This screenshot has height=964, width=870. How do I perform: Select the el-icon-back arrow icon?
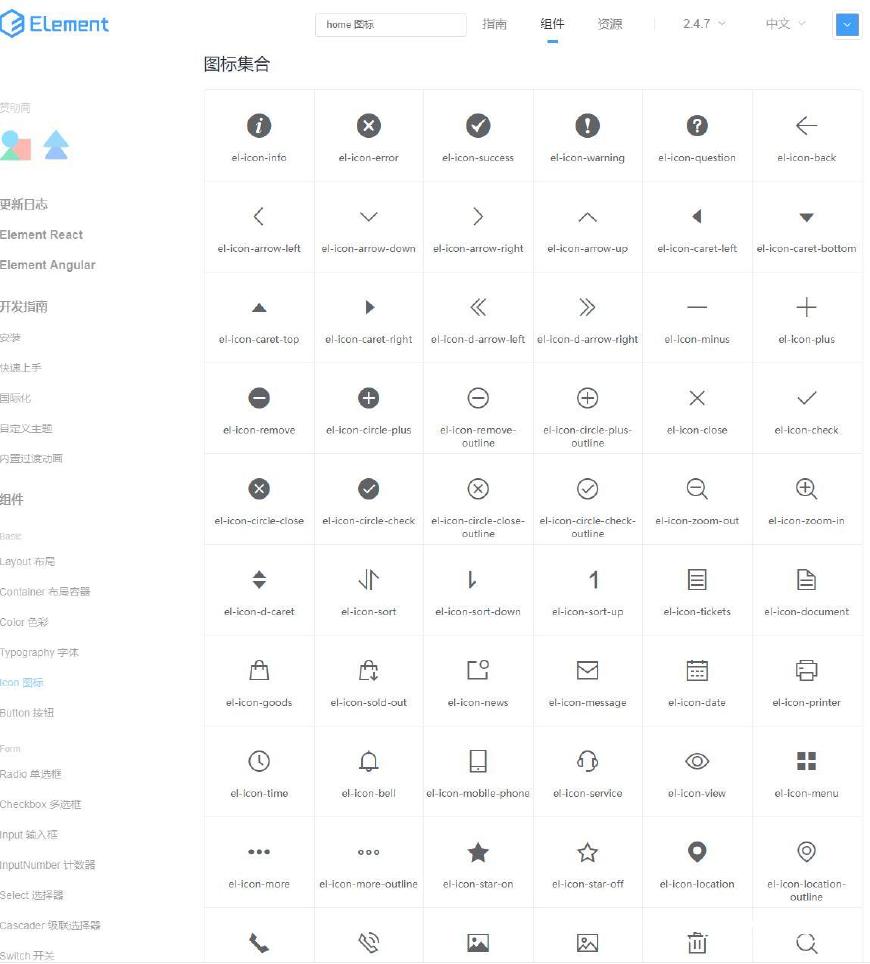[x=806, y=125]
